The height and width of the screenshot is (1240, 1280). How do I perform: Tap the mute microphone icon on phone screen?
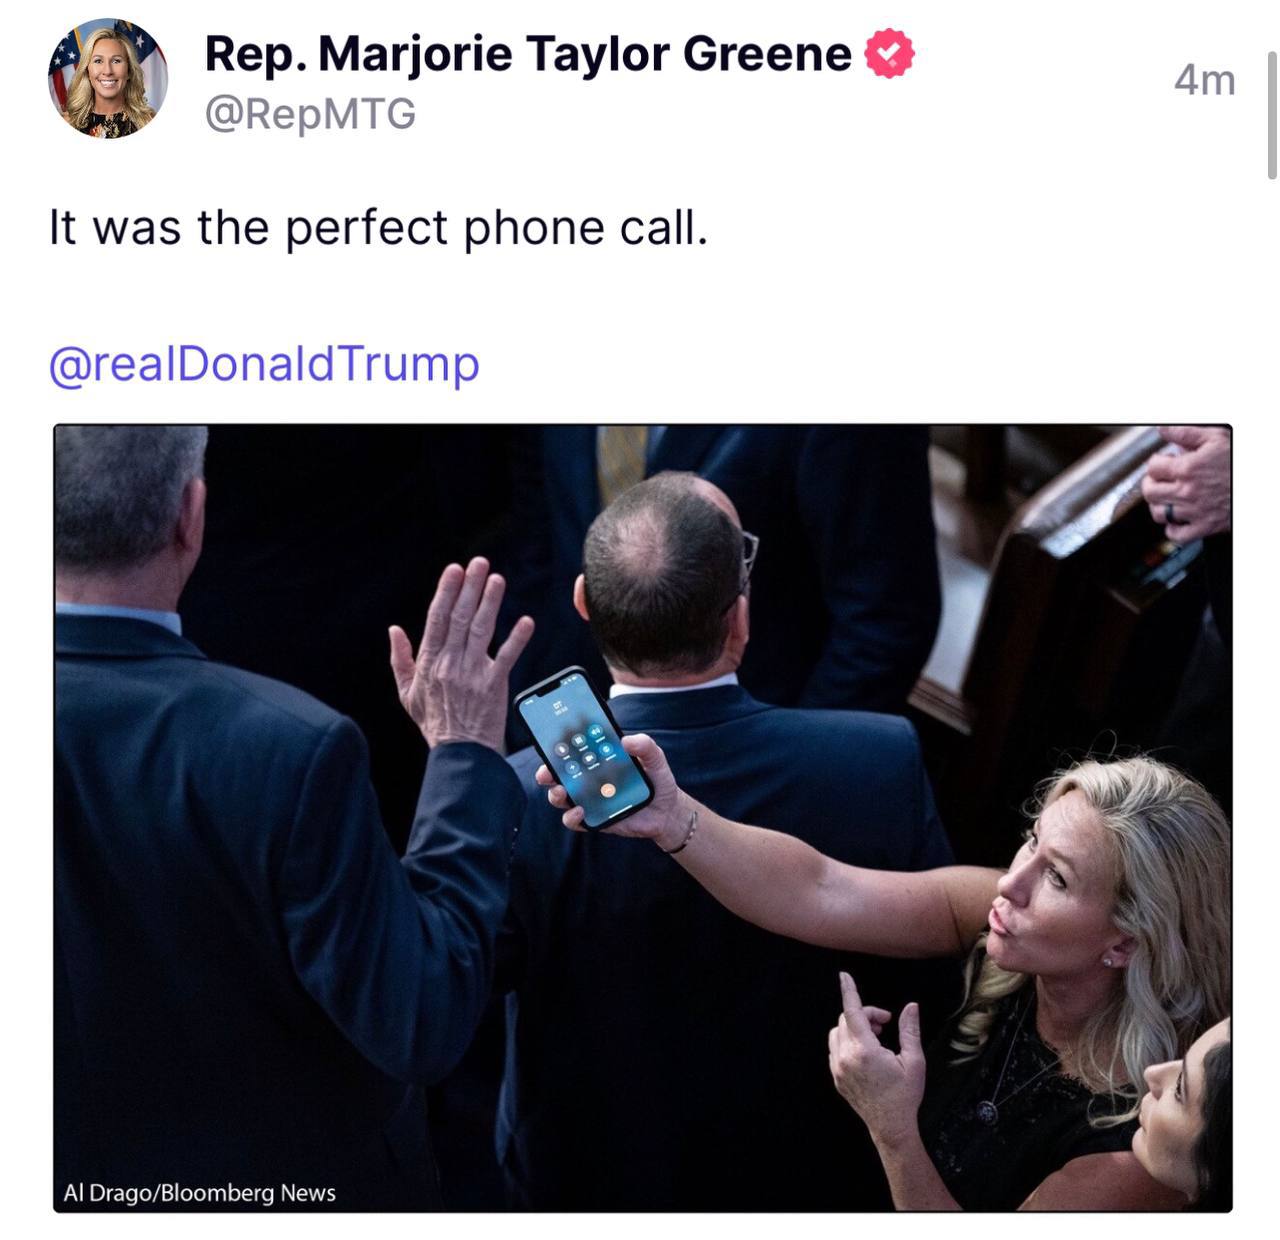click(561, 749)
